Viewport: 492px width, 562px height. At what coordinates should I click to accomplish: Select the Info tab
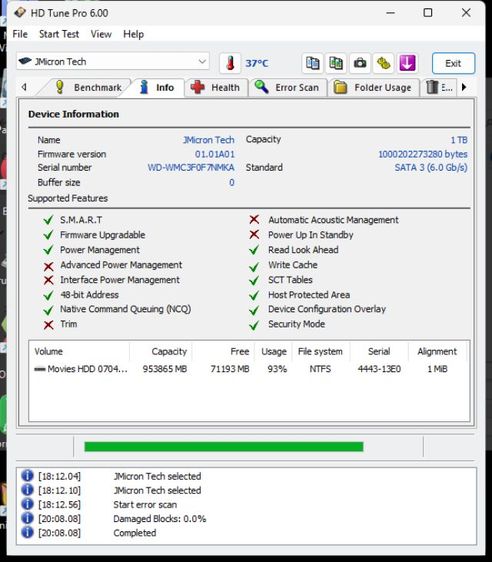(157, 87)
